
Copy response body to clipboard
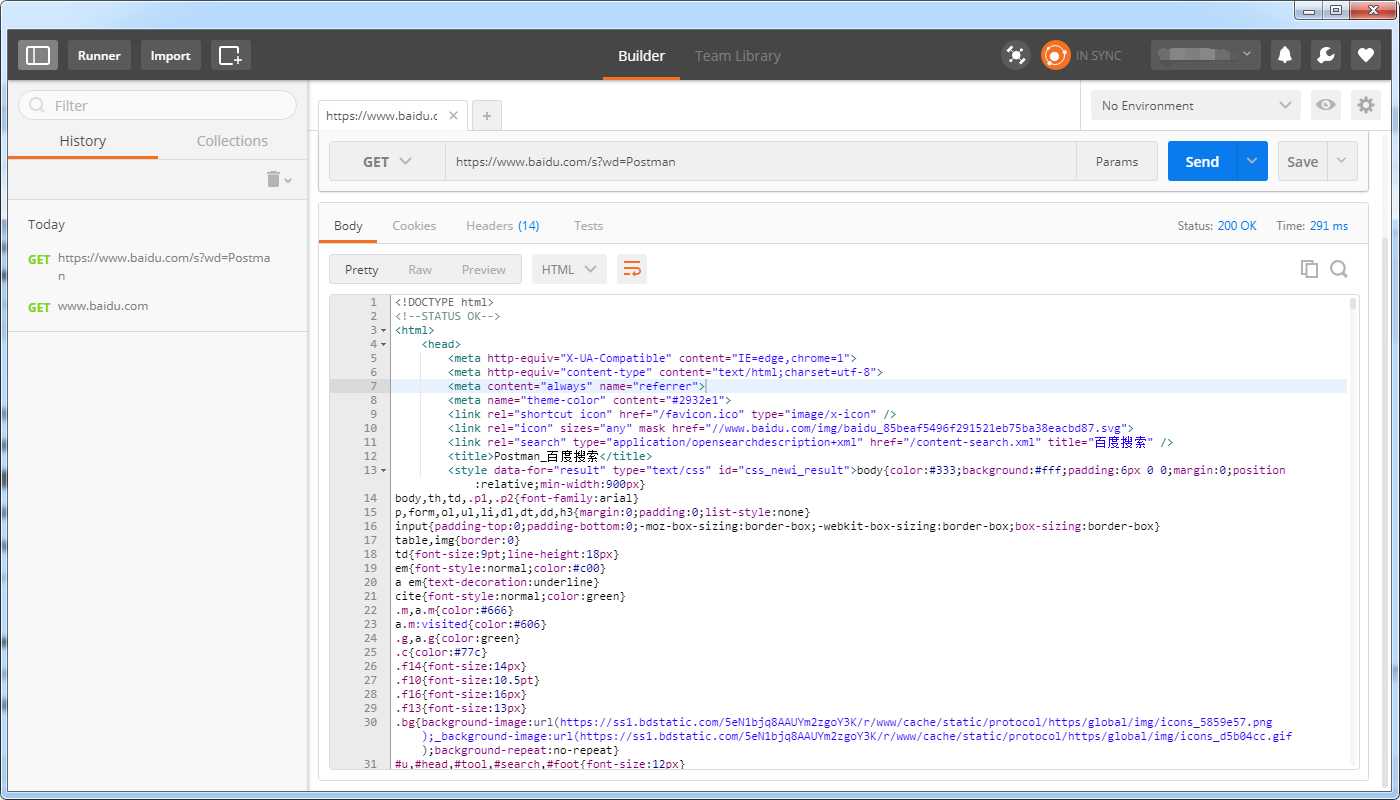tap(1308, 269)
